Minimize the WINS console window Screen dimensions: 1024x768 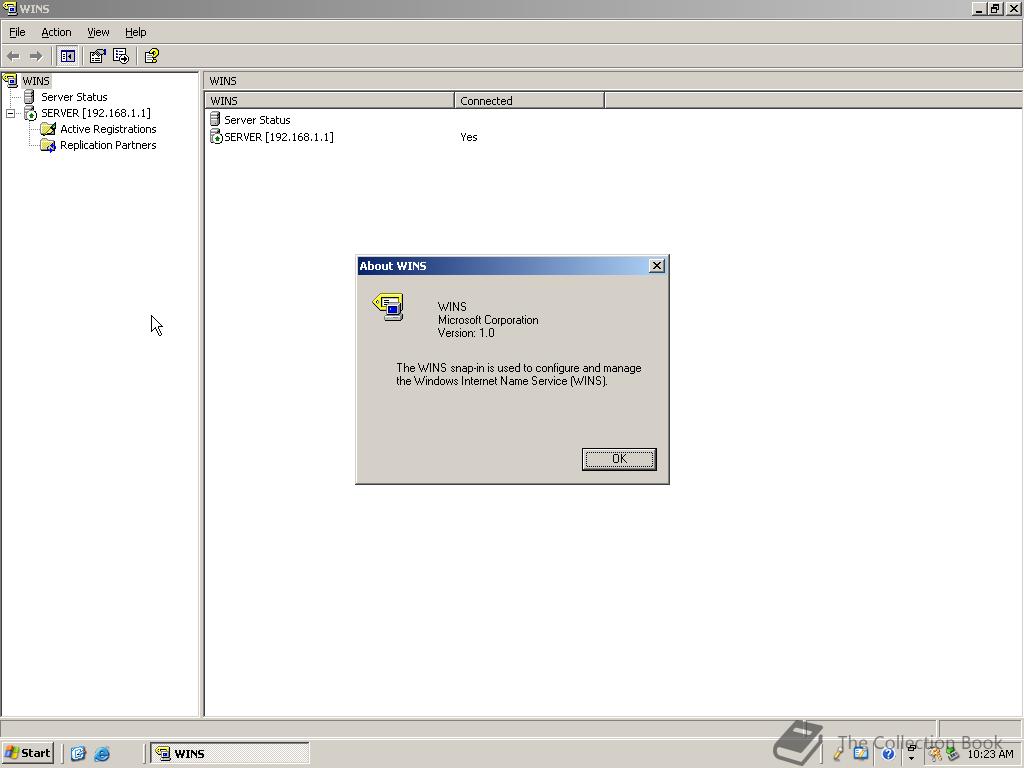978,8
